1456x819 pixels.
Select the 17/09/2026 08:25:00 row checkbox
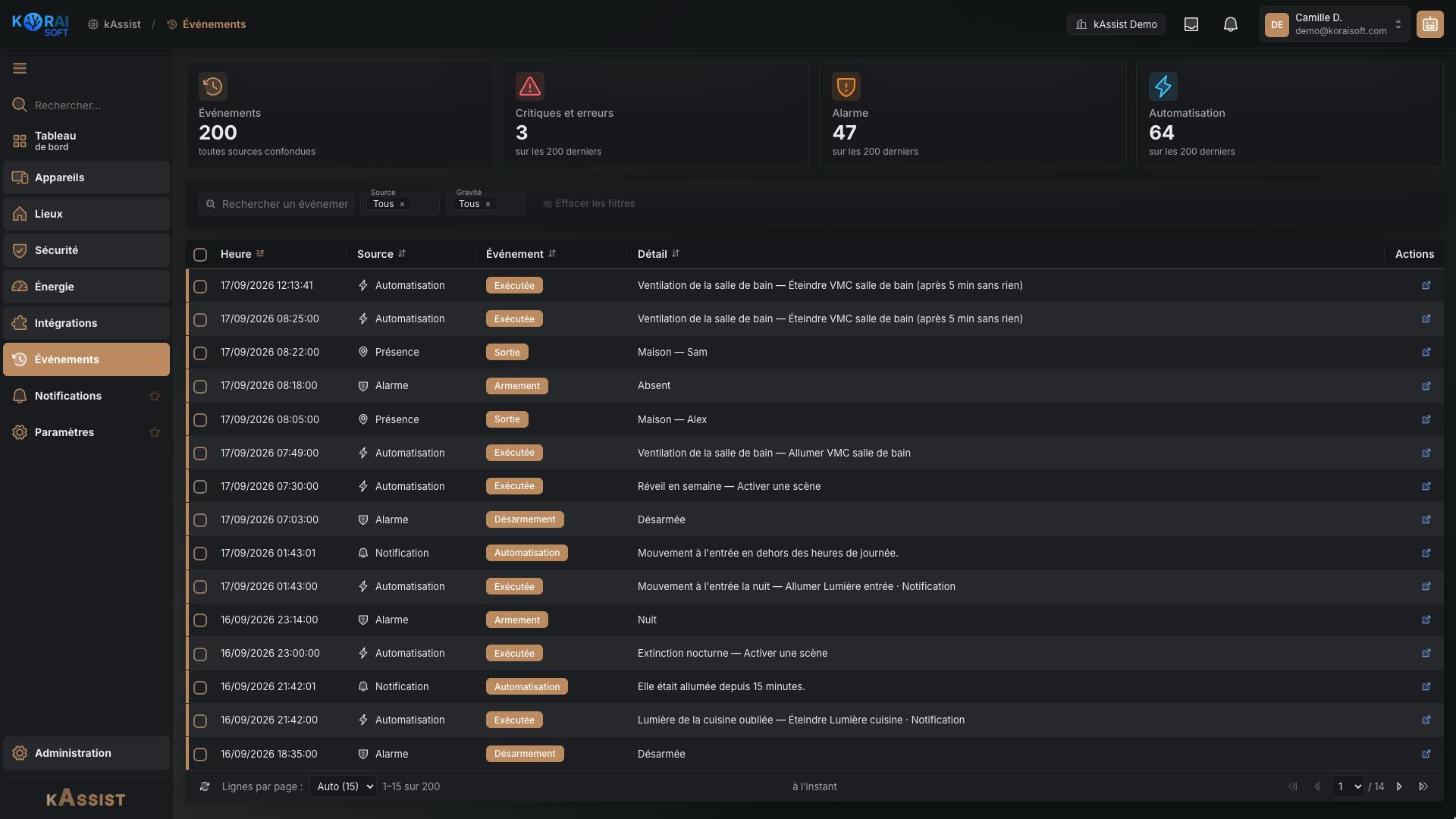(200, 319)
